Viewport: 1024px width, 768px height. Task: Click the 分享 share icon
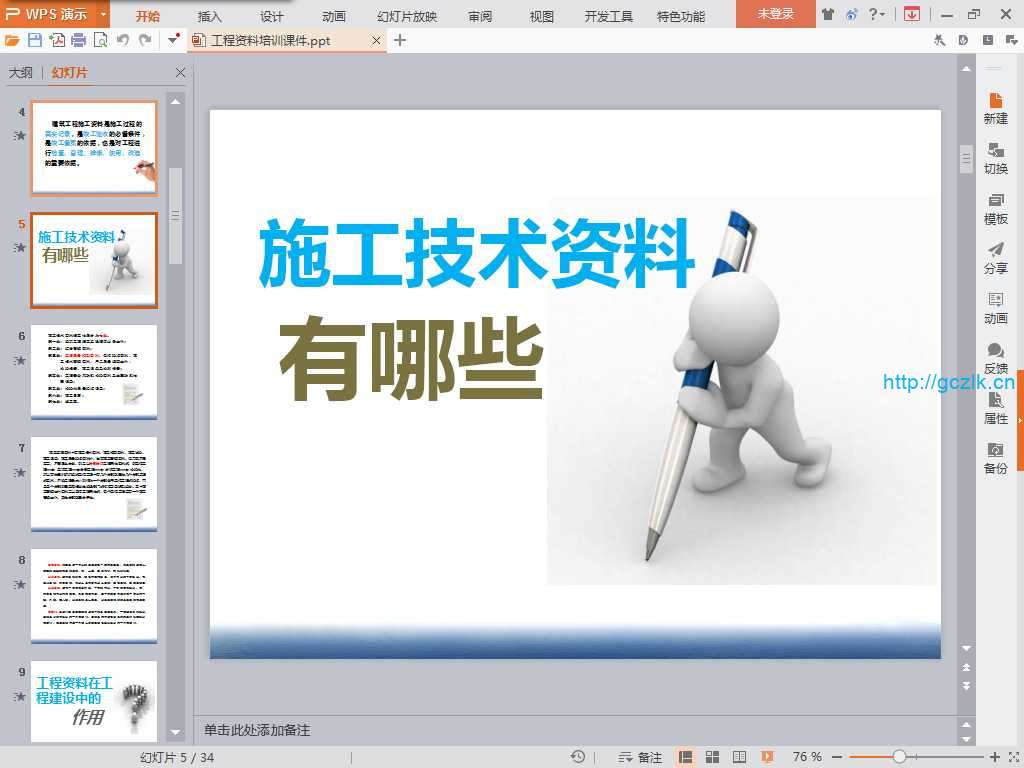tap(995, 258)
